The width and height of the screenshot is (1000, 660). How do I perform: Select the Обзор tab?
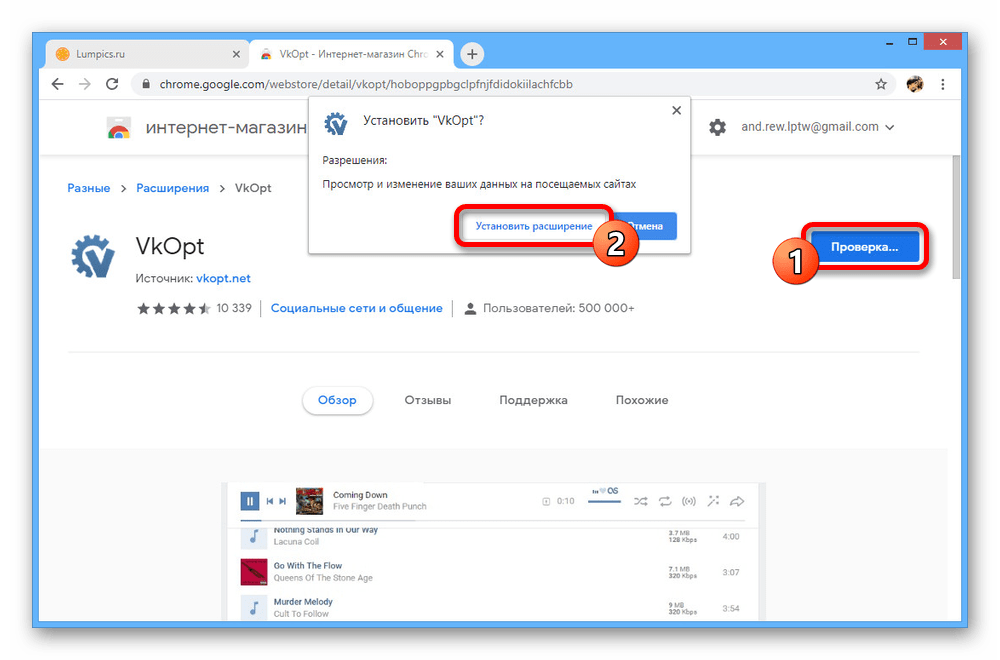(337, 400)
